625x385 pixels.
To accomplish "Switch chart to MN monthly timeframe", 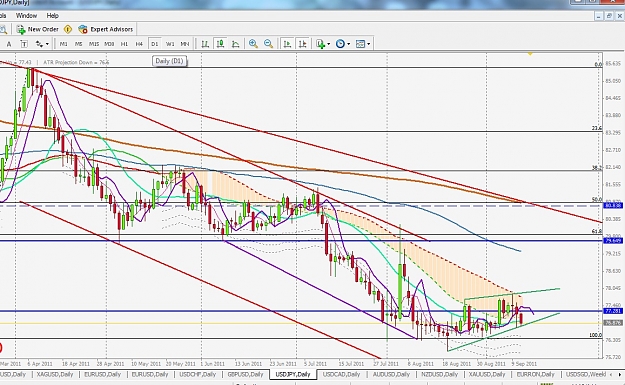I will (x=185, y=44).
